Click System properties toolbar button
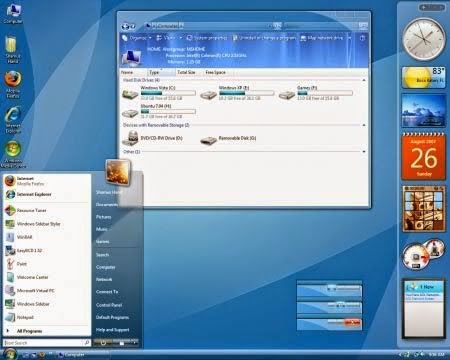Viewport: 450px width, 360px height. click(x=207, y=38)
